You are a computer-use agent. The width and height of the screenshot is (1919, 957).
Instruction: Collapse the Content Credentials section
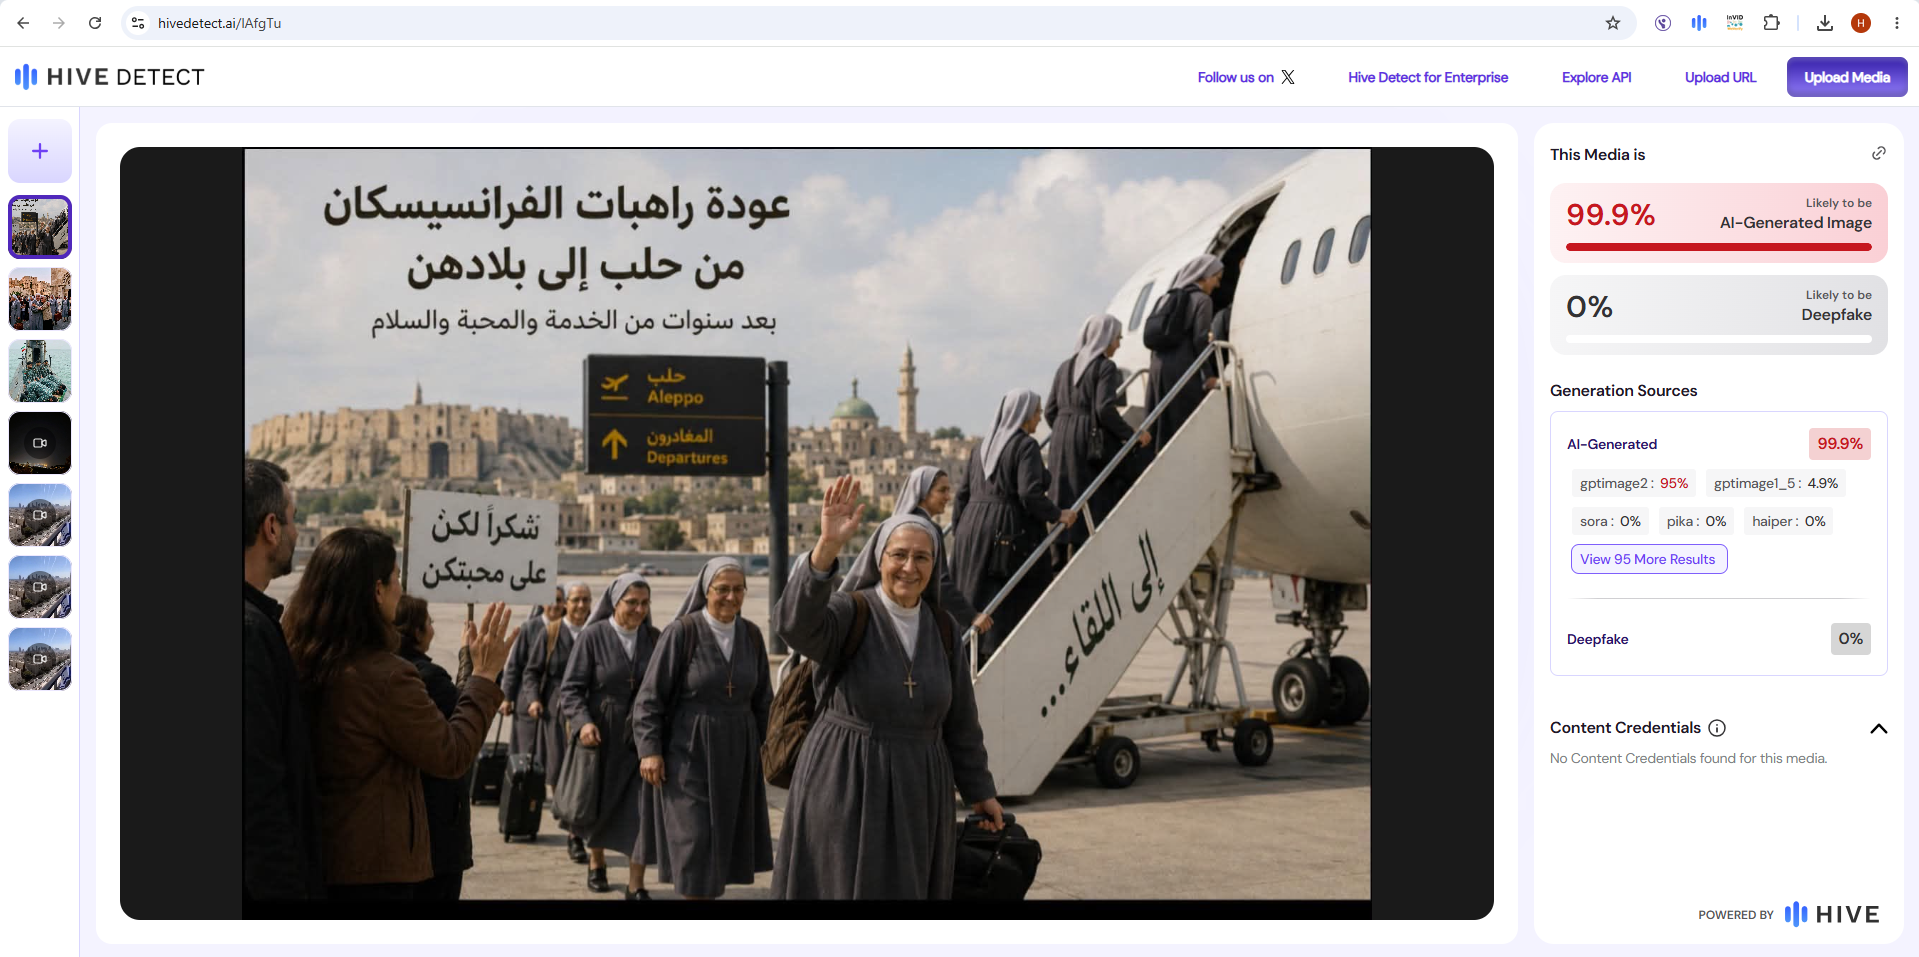[1879, 728]
